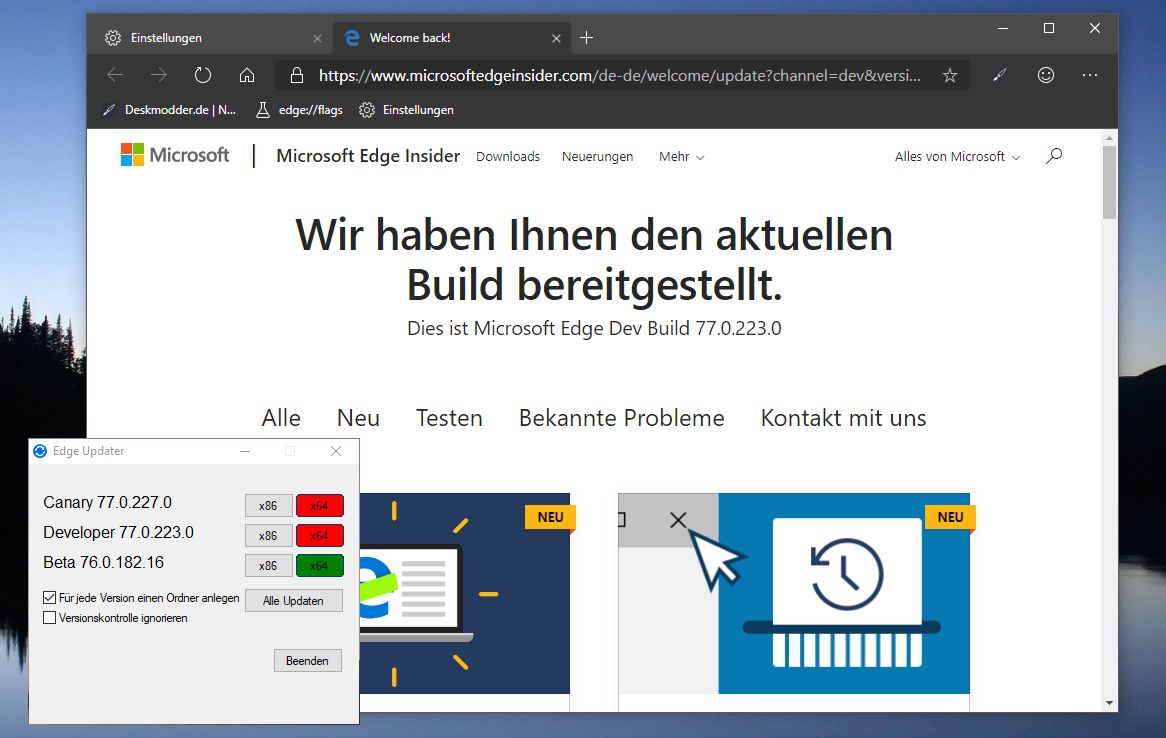Minimize the Edge Updater window
The image size is (1166, 738).
245,451
